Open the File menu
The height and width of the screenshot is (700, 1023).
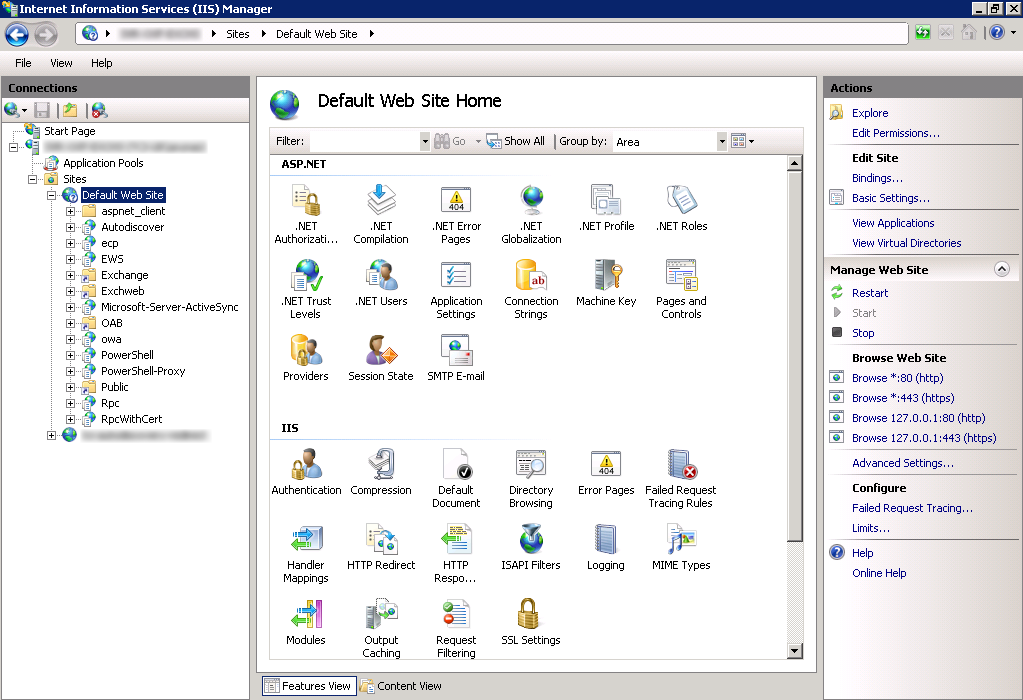(23, 63)
